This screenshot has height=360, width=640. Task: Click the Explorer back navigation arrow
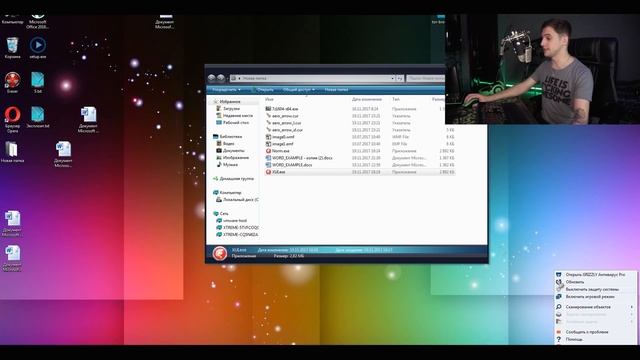[211, 78]
